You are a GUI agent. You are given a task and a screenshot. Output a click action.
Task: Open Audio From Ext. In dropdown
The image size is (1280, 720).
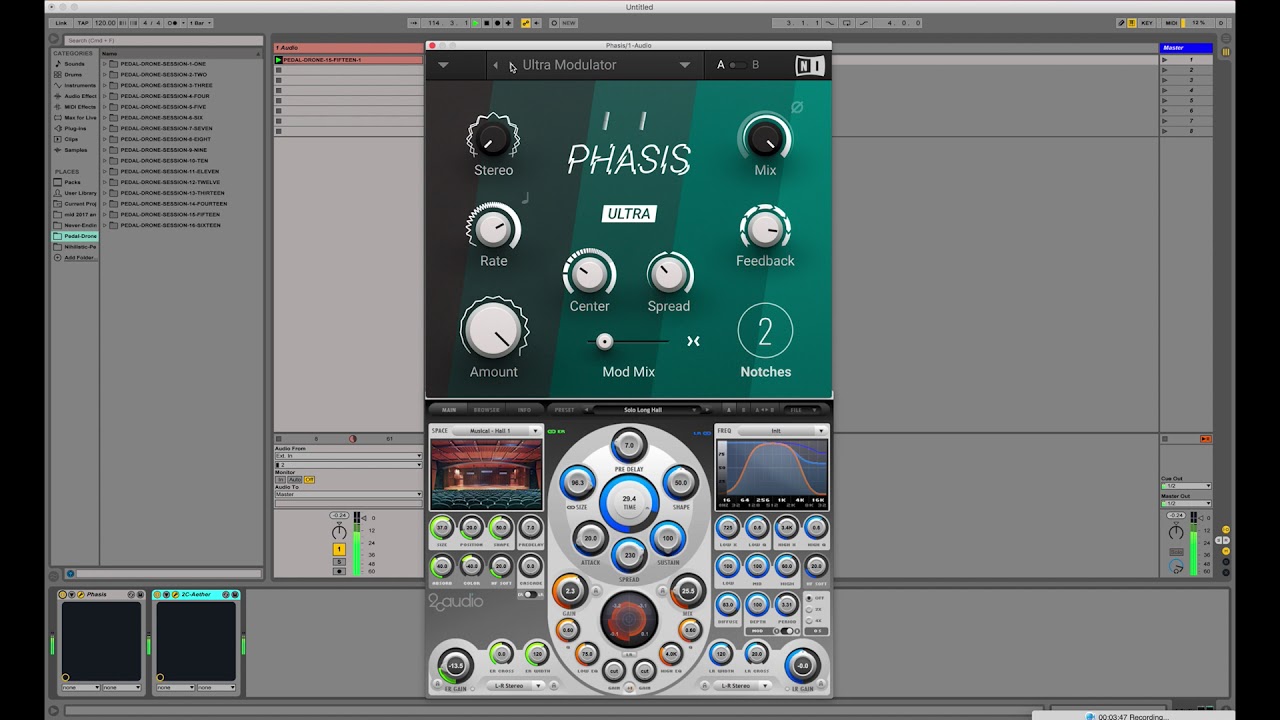(x=348, y=456)
